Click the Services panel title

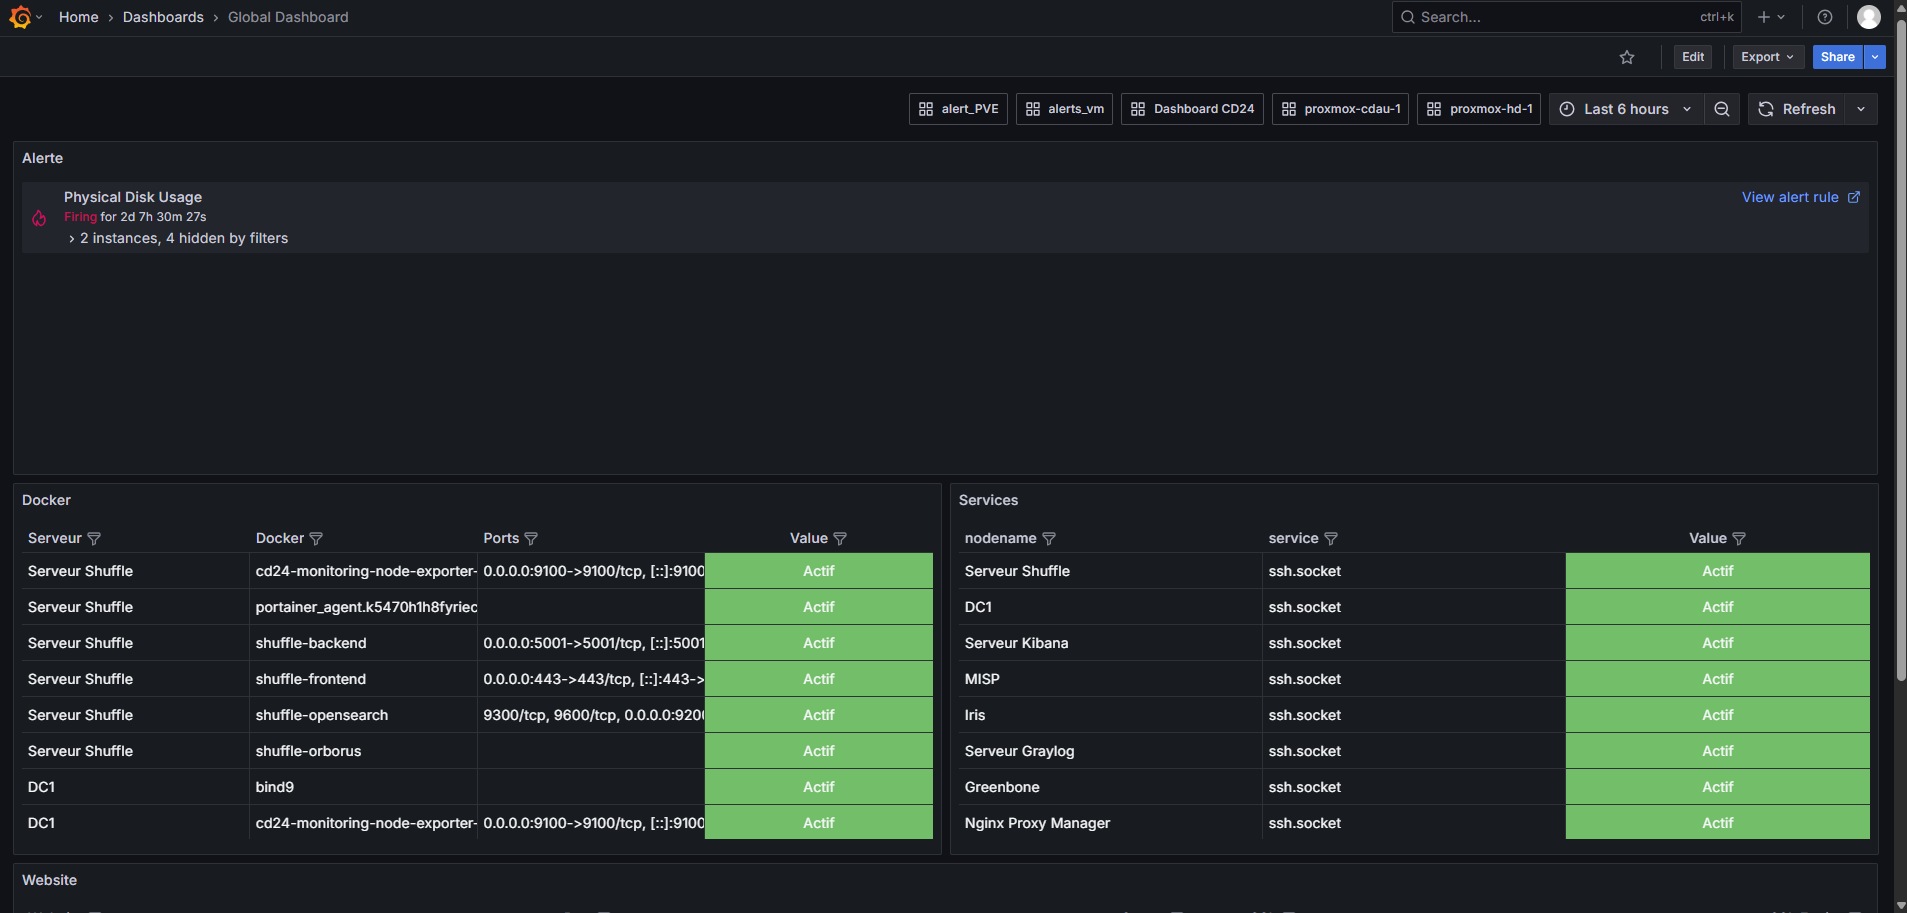tap(988, 500)
